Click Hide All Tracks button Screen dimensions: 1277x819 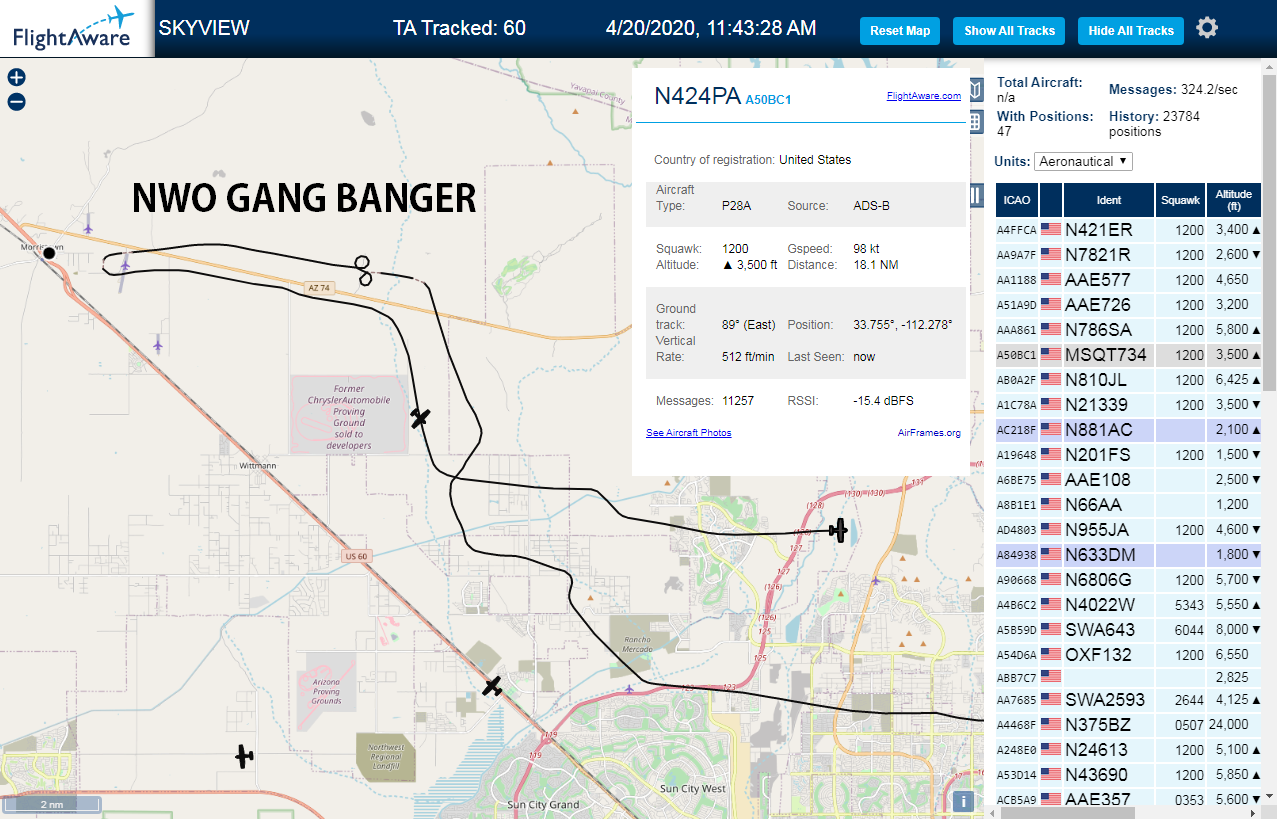[x=1131, y=31]
